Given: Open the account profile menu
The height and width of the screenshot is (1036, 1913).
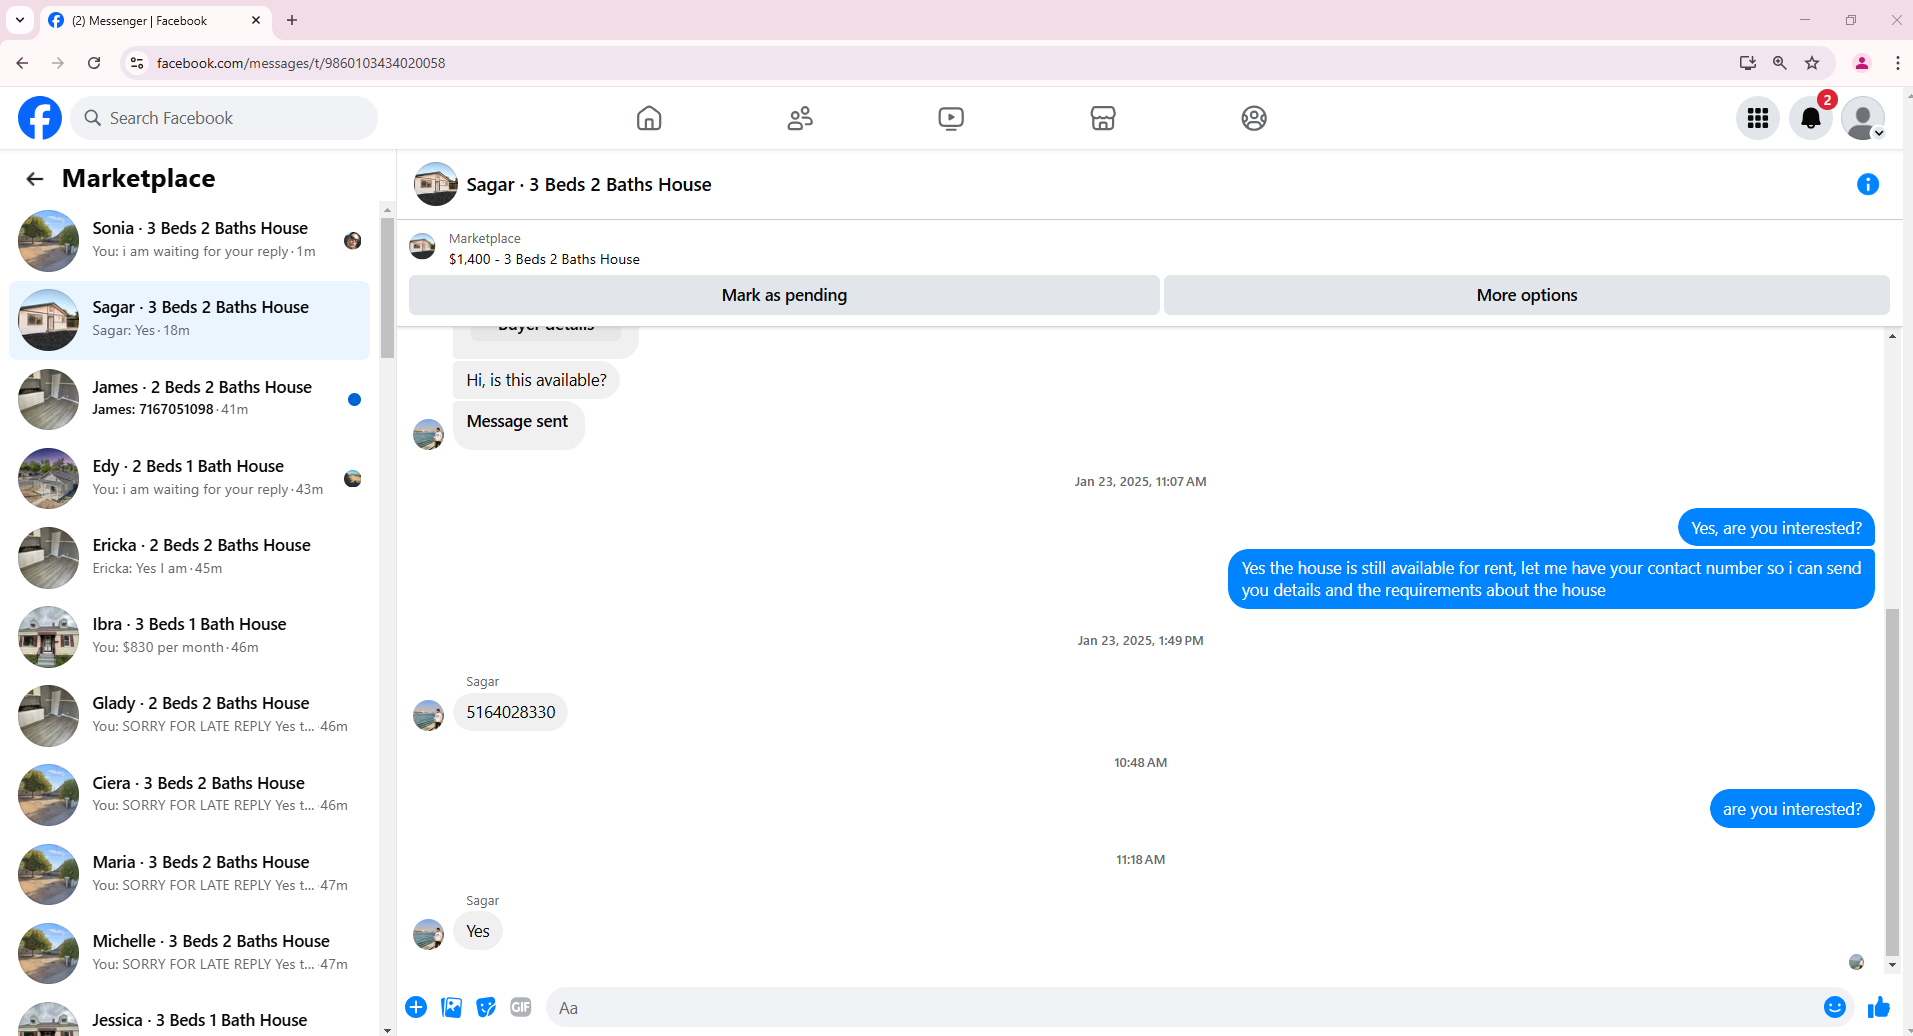Looking at the screenshot, I should click(x=1863, y=118).
